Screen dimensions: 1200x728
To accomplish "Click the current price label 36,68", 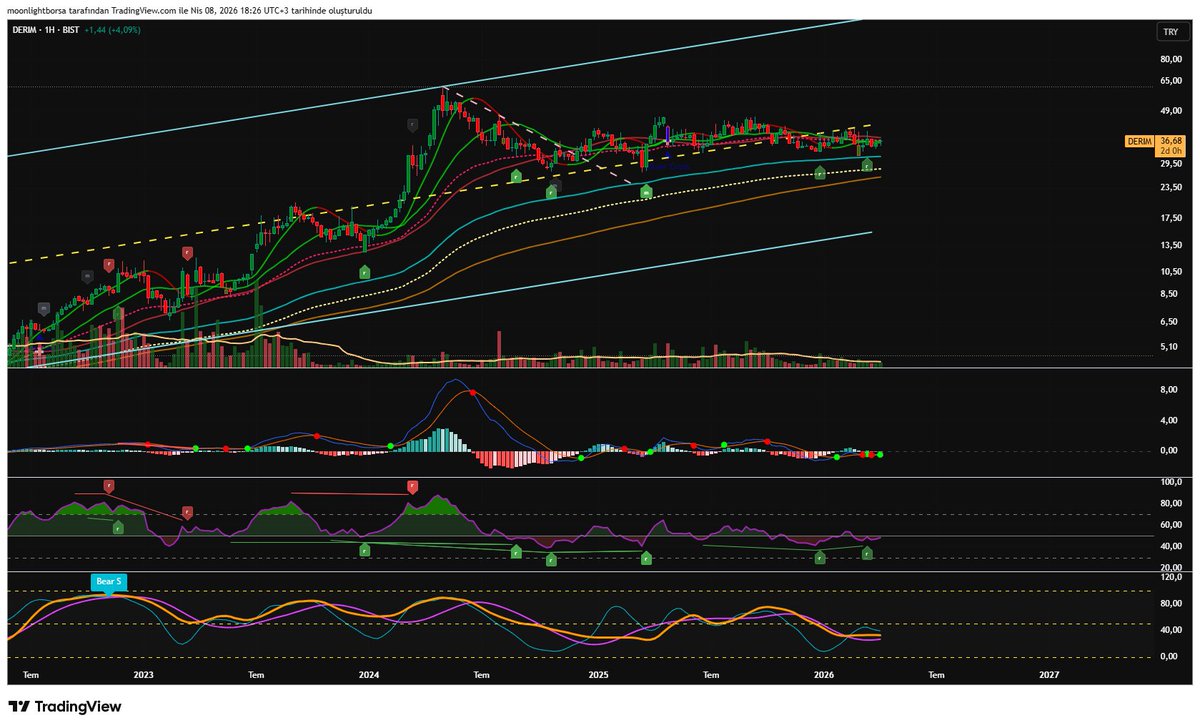I will (x=1170, y=142).
